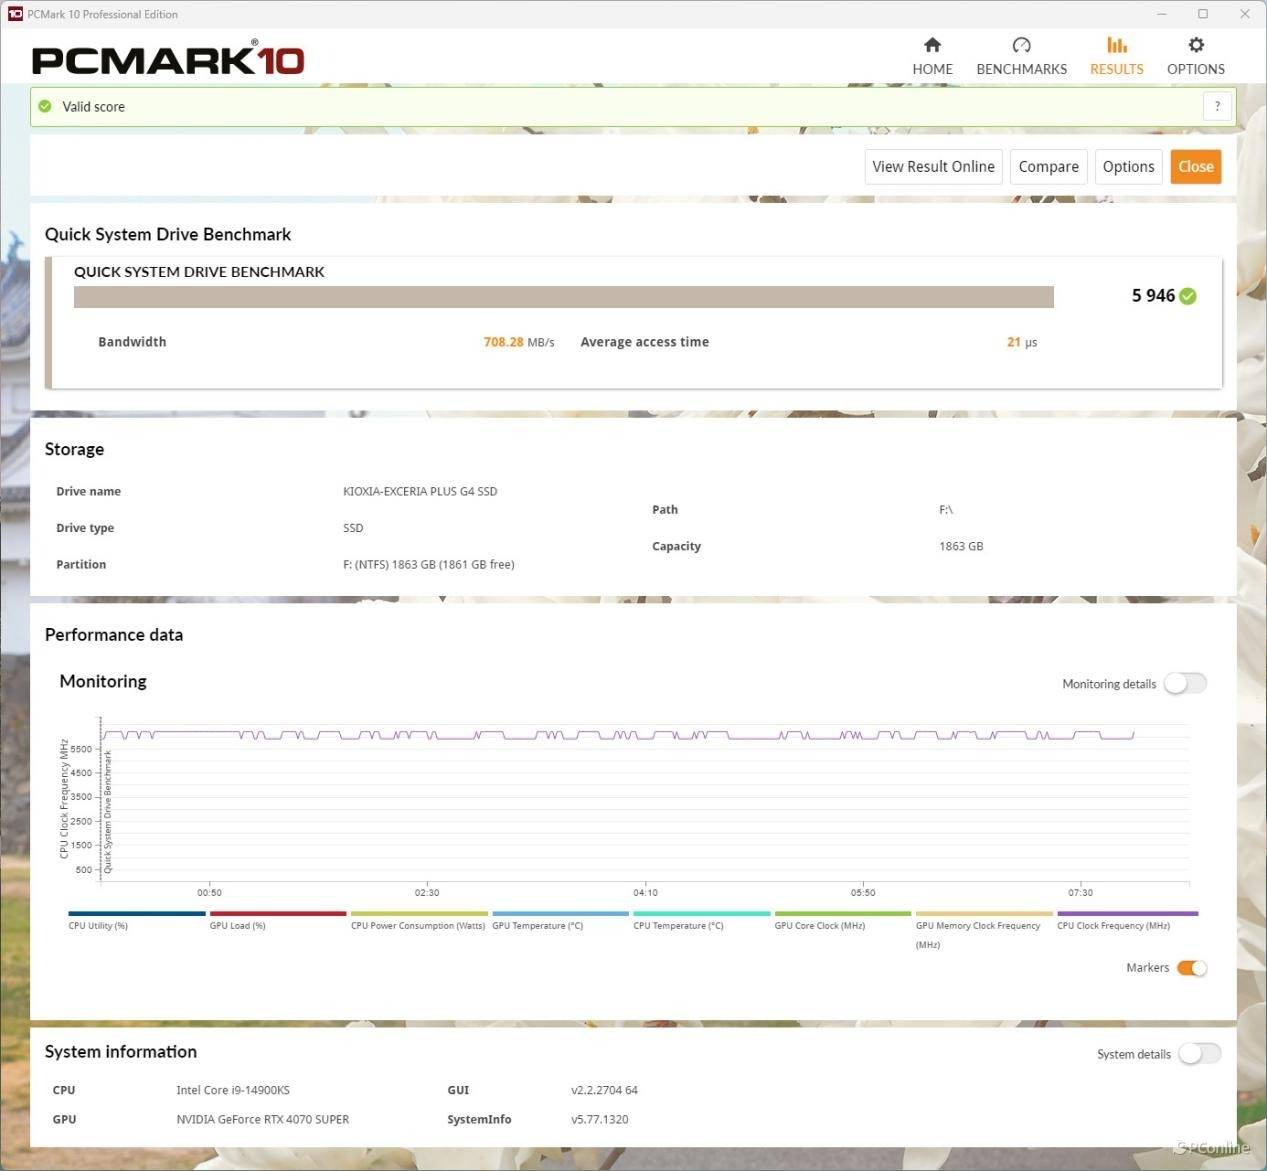1267x1171 pixels.
Task: Open the Options button near Close
Action: [x=1128, y=167]
